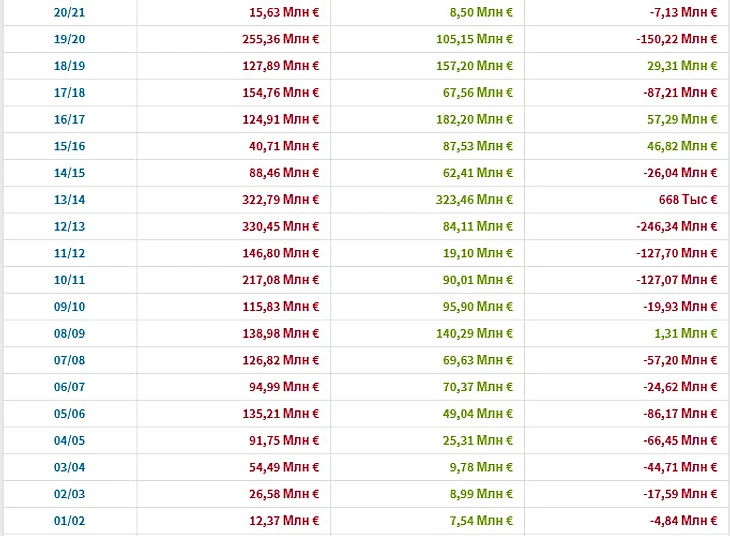Select the 08/09 season link
Viewport: 730px width, 536px height.
point(68,333)
